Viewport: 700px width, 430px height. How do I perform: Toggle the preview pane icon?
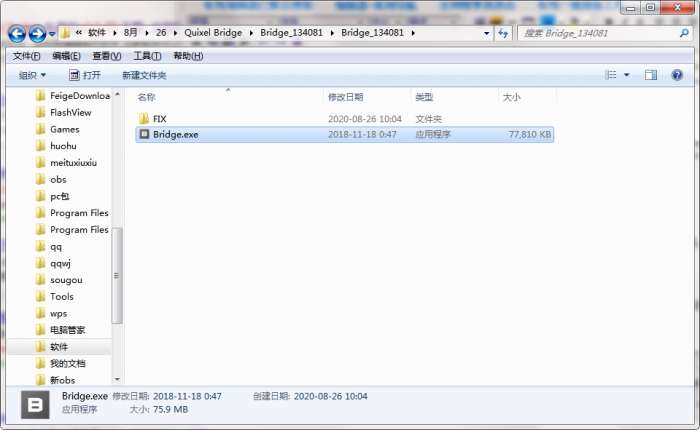(x=650, y=75)
